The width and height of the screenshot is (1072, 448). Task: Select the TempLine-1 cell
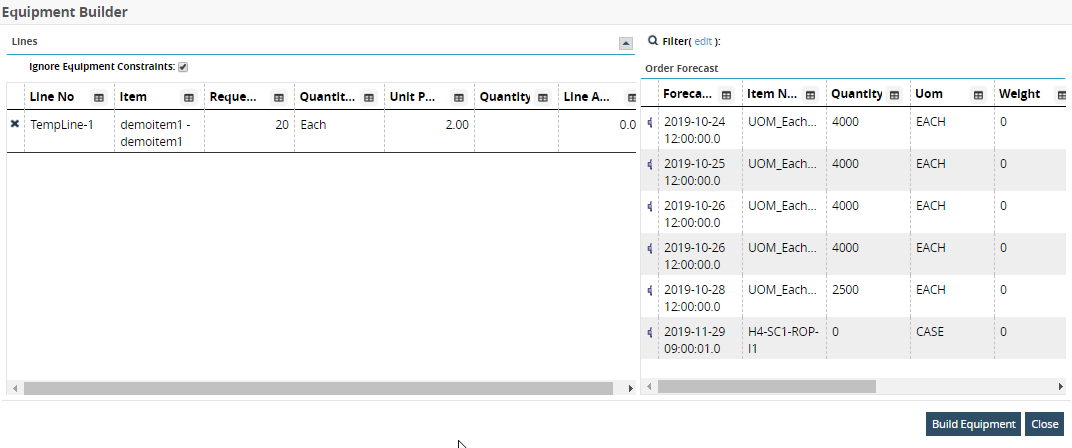pos(69,131)
